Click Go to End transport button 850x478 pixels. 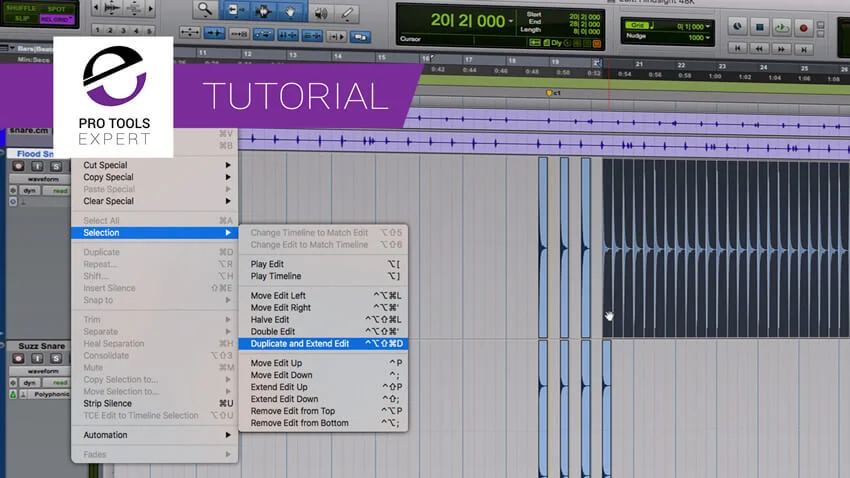804,50
